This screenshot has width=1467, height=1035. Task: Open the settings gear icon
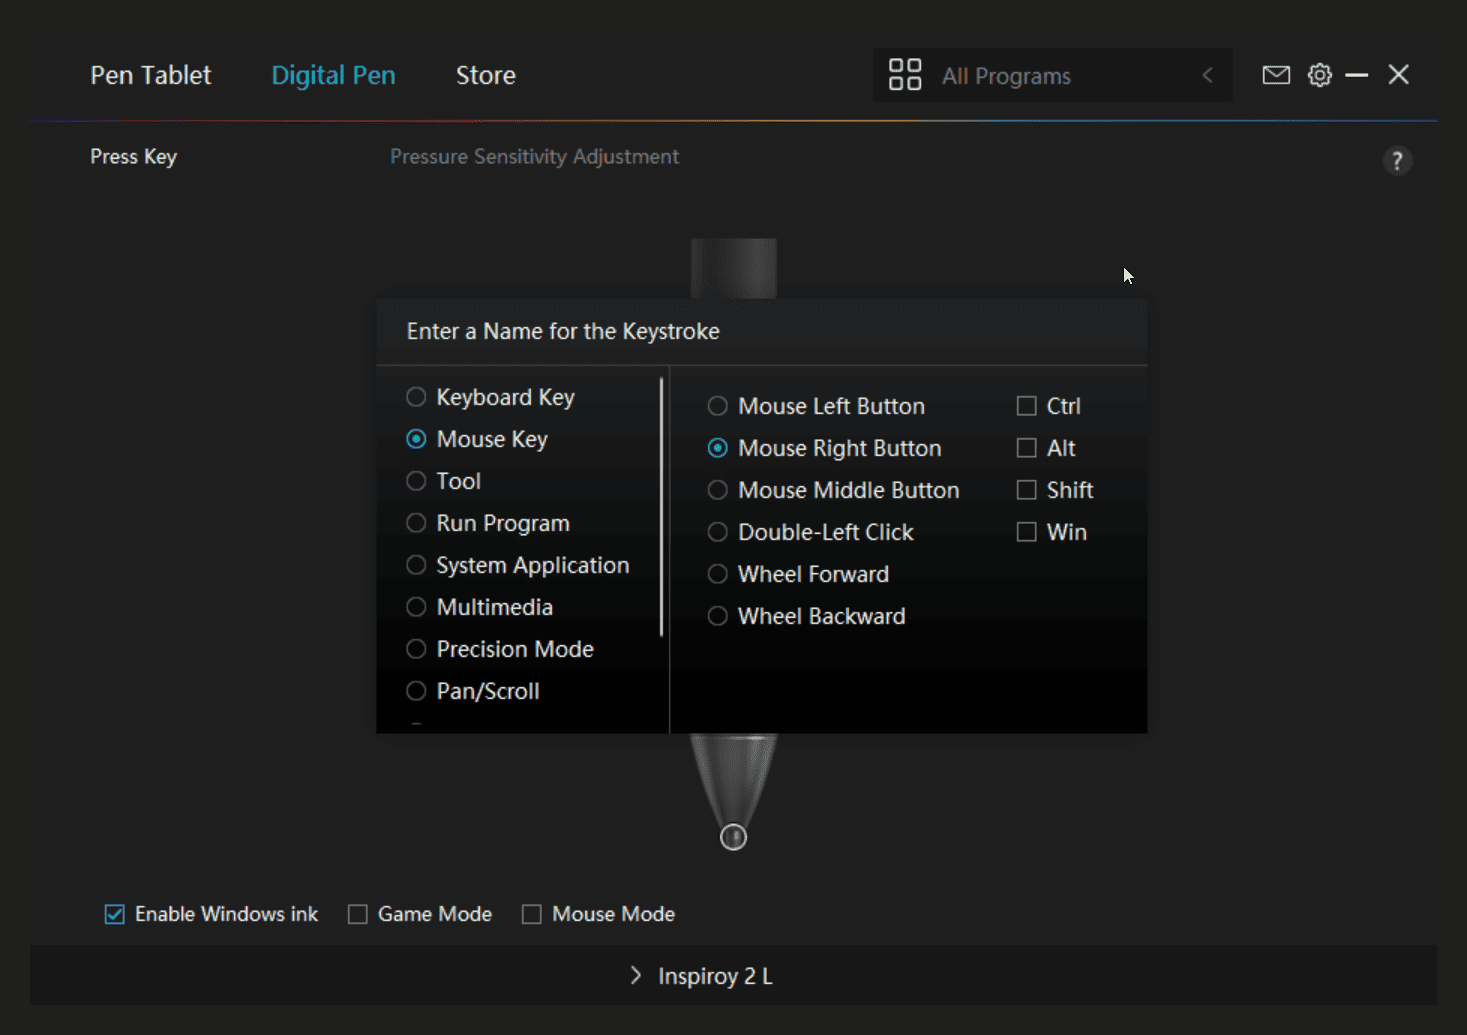coord(1320,75)
